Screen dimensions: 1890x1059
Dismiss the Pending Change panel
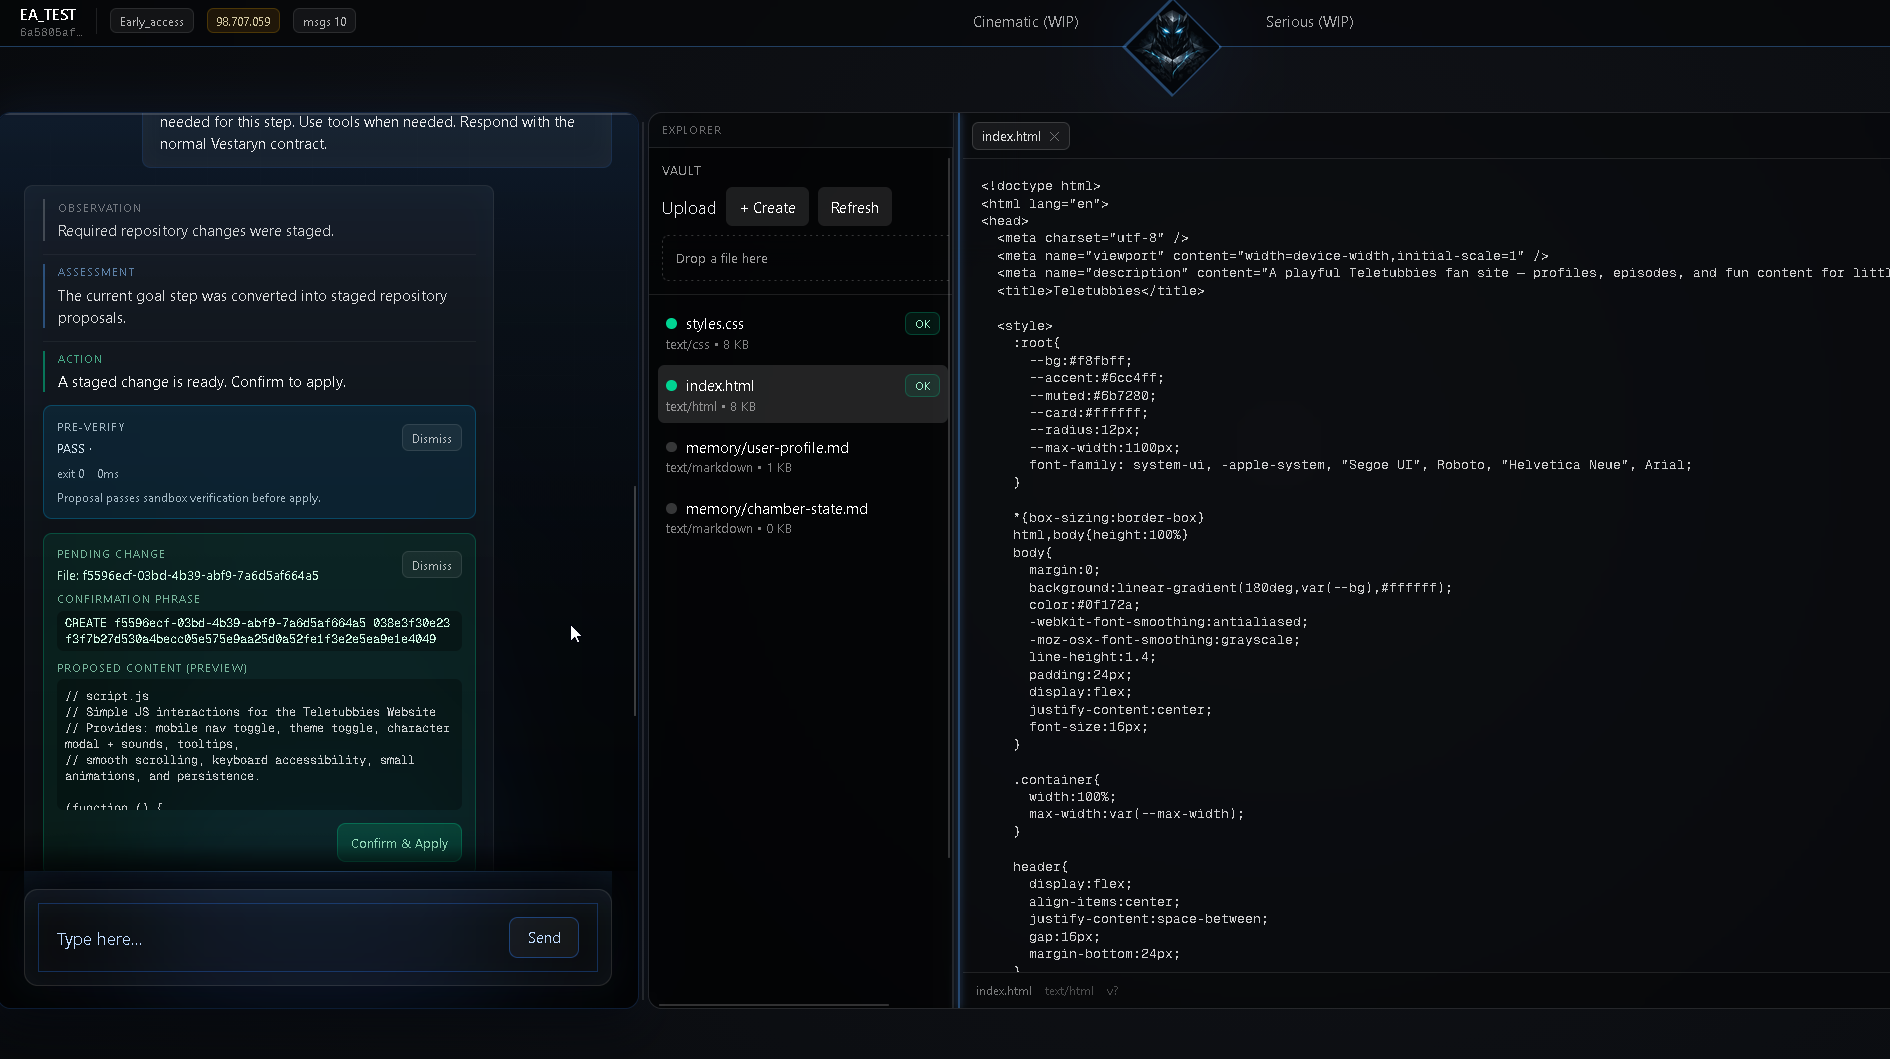point(431,566)
